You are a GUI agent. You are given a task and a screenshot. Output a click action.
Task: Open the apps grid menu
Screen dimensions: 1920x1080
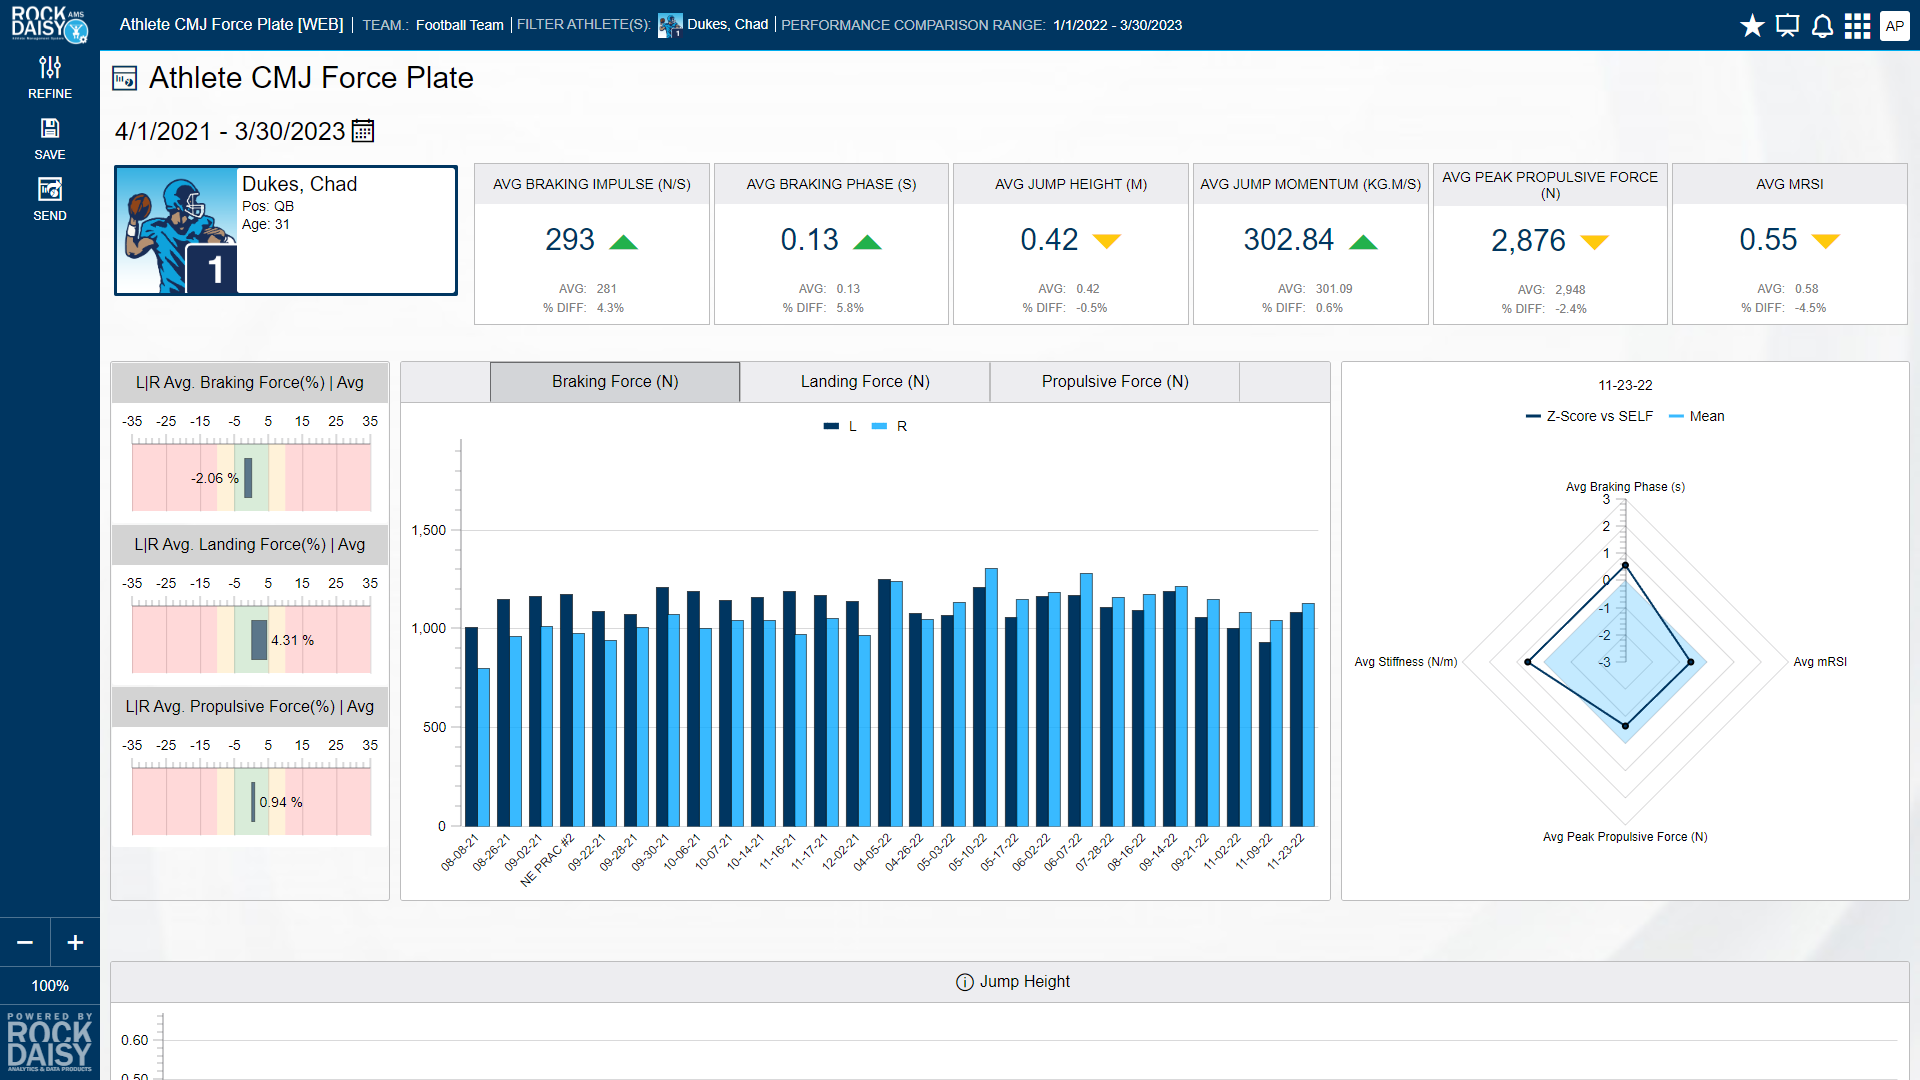pos(1857,26)
